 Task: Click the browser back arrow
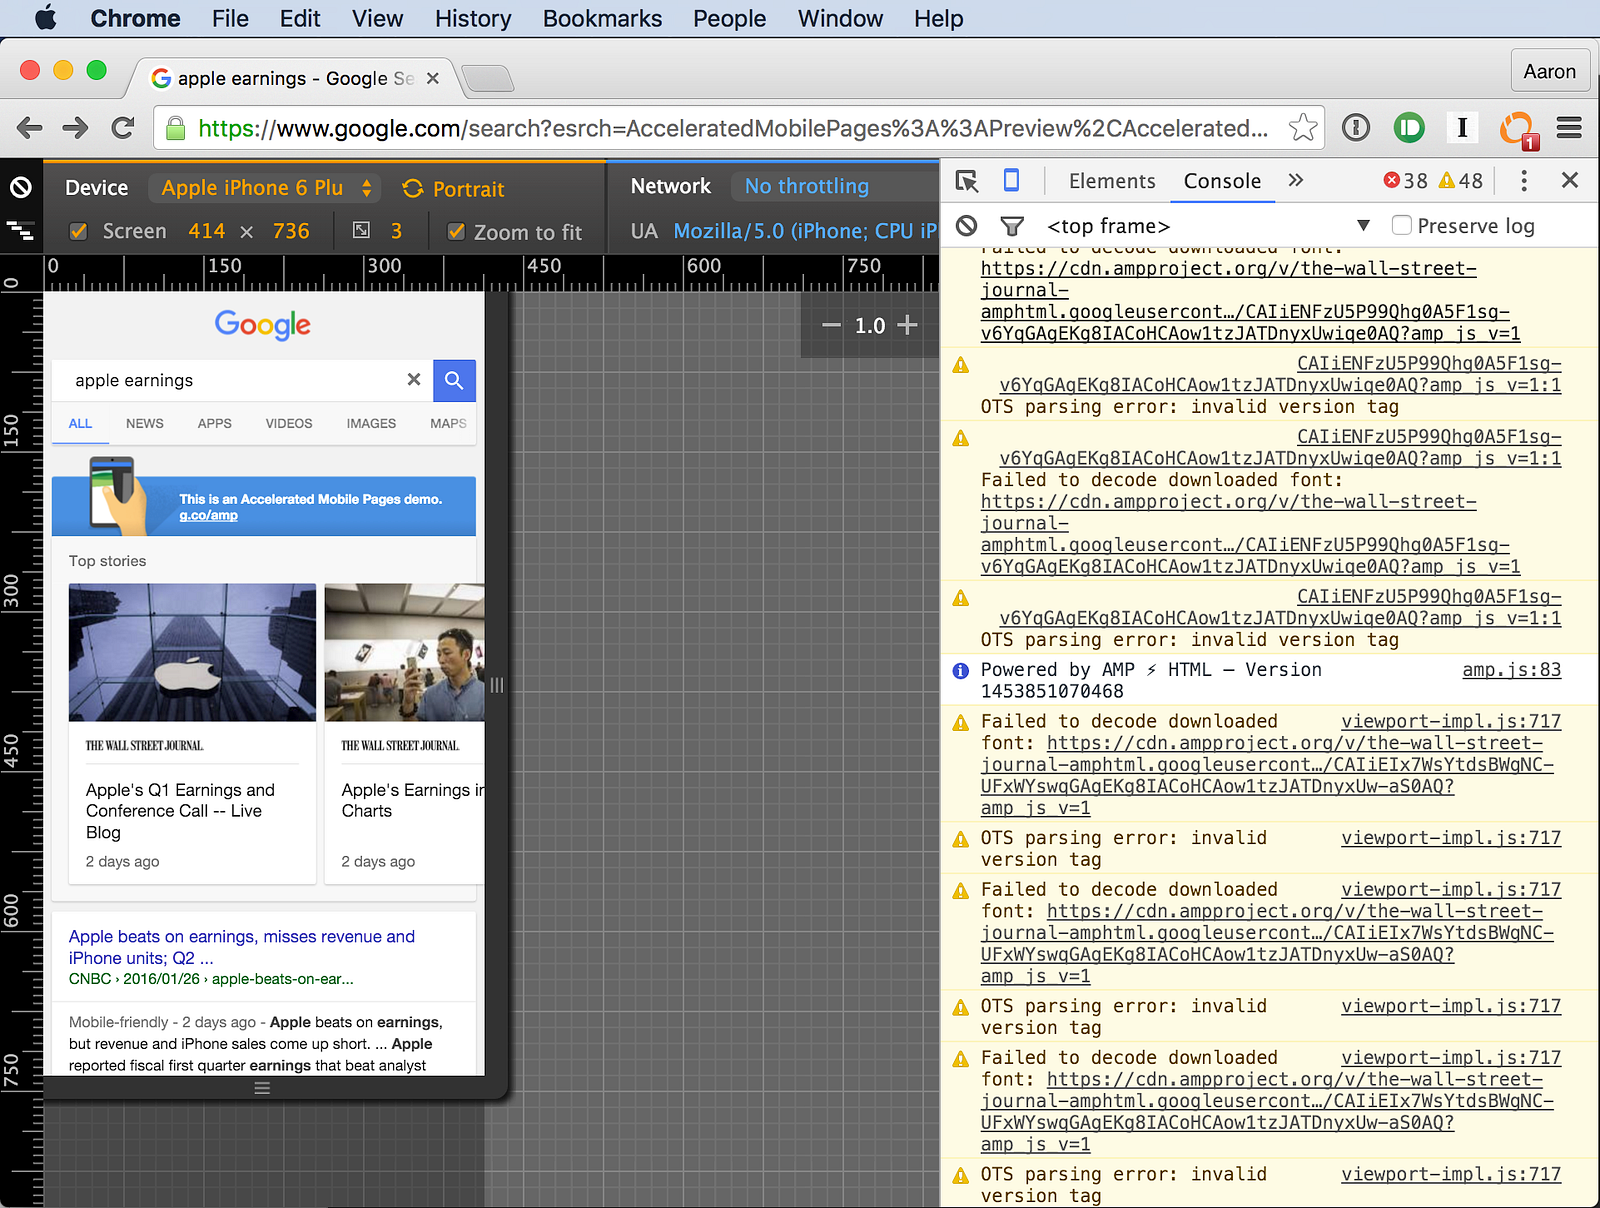tap(30, 128)
